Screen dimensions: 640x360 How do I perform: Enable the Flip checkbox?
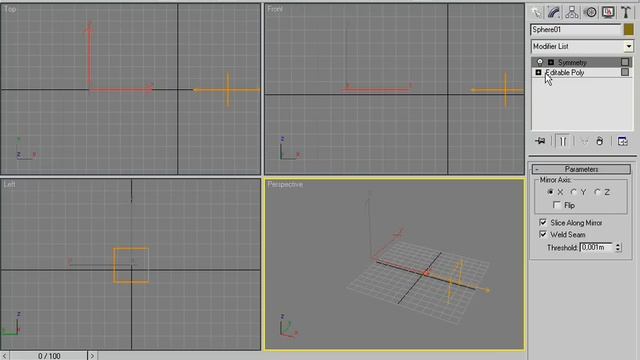pyautogui.click(x=557, y=205)
